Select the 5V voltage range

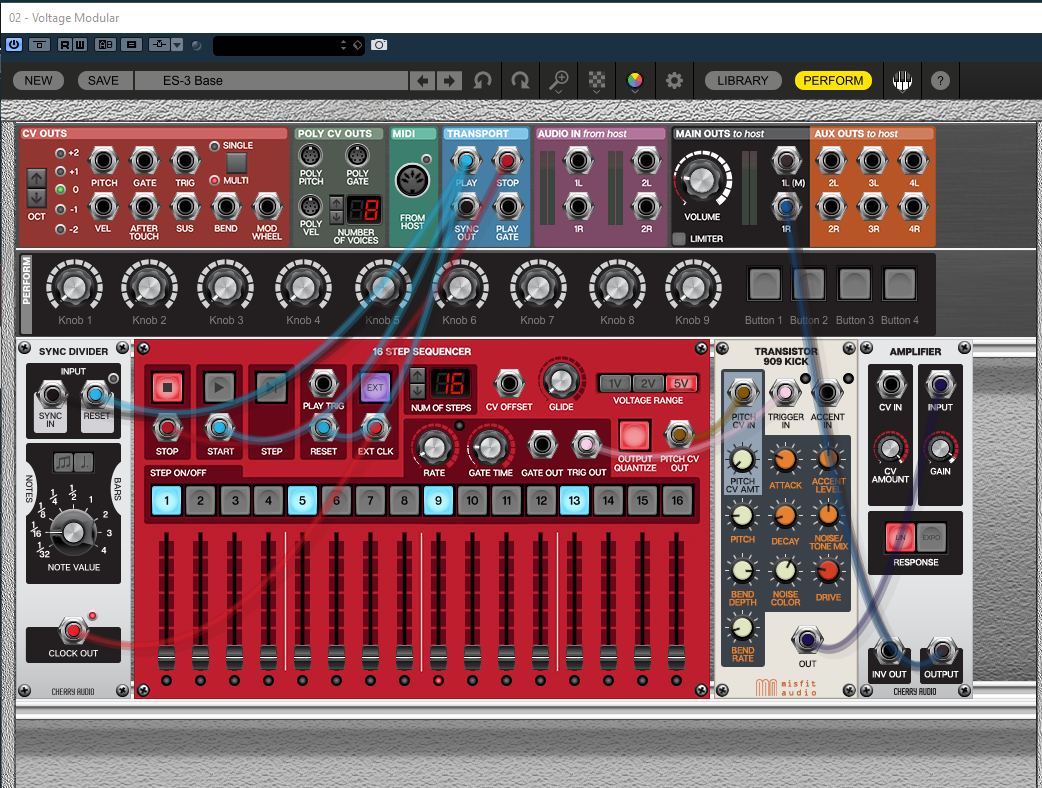(x=681, y=383)
